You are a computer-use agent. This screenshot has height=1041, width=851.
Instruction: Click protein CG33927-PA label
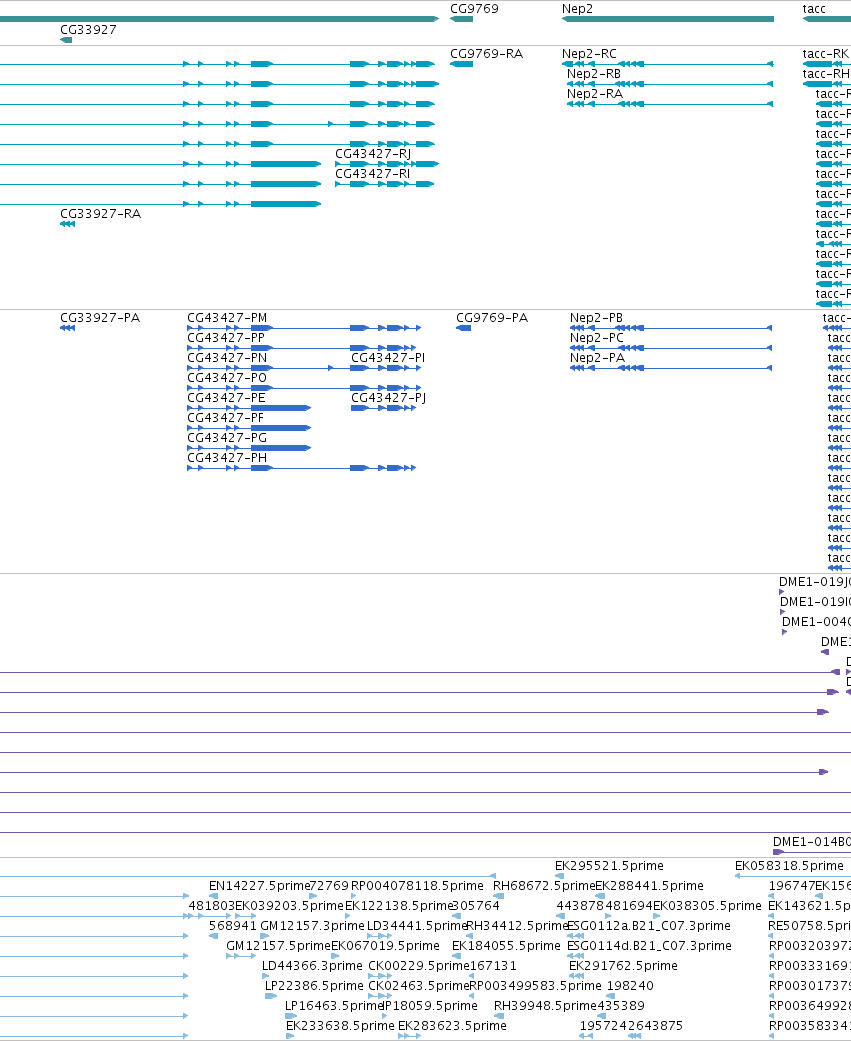pyautogui.click(x=100, y=318)
